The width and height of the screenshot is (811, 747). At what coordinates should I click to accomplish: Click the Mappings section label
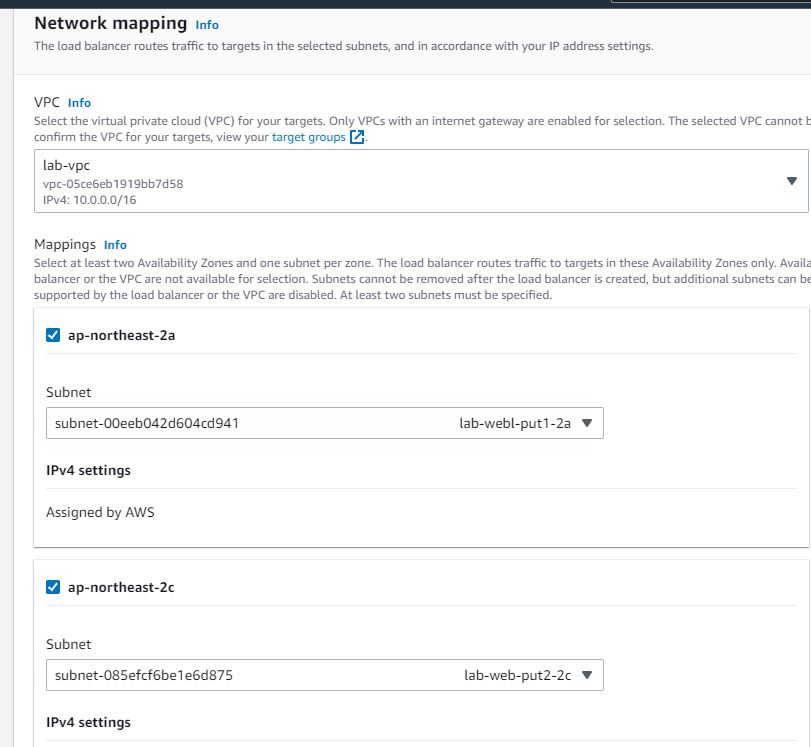tap(65, 244)
